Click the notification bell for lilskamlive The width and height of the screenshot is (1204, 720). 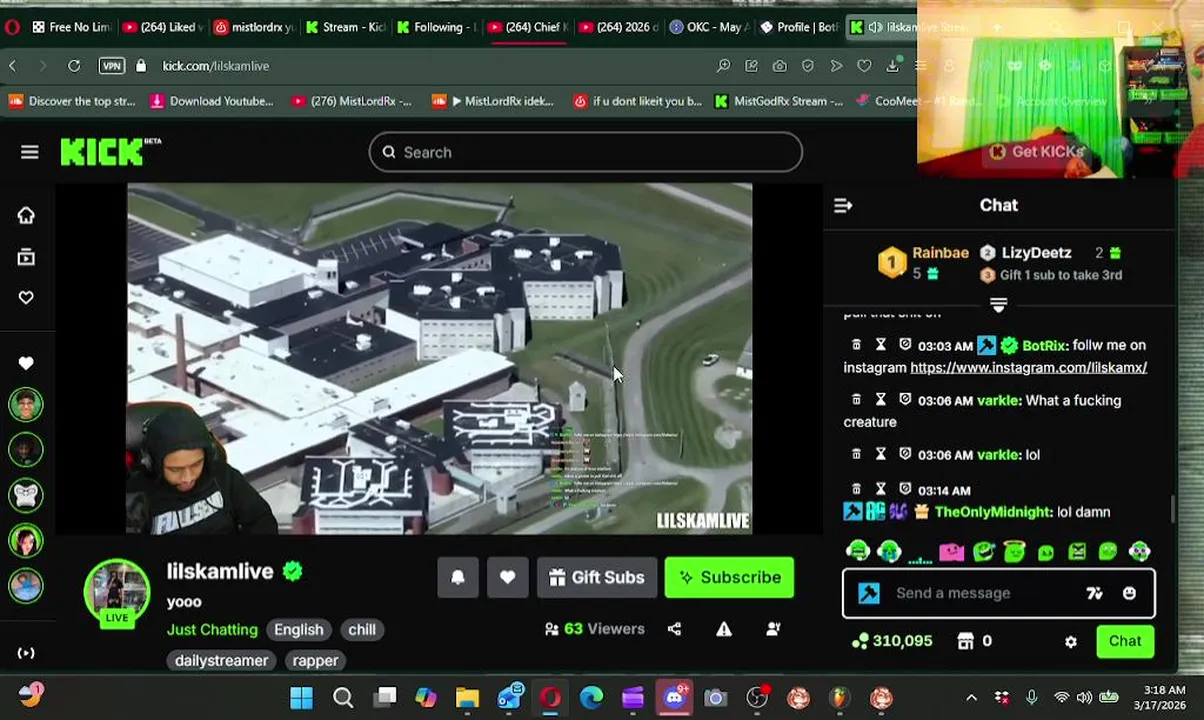pos(458,577)
